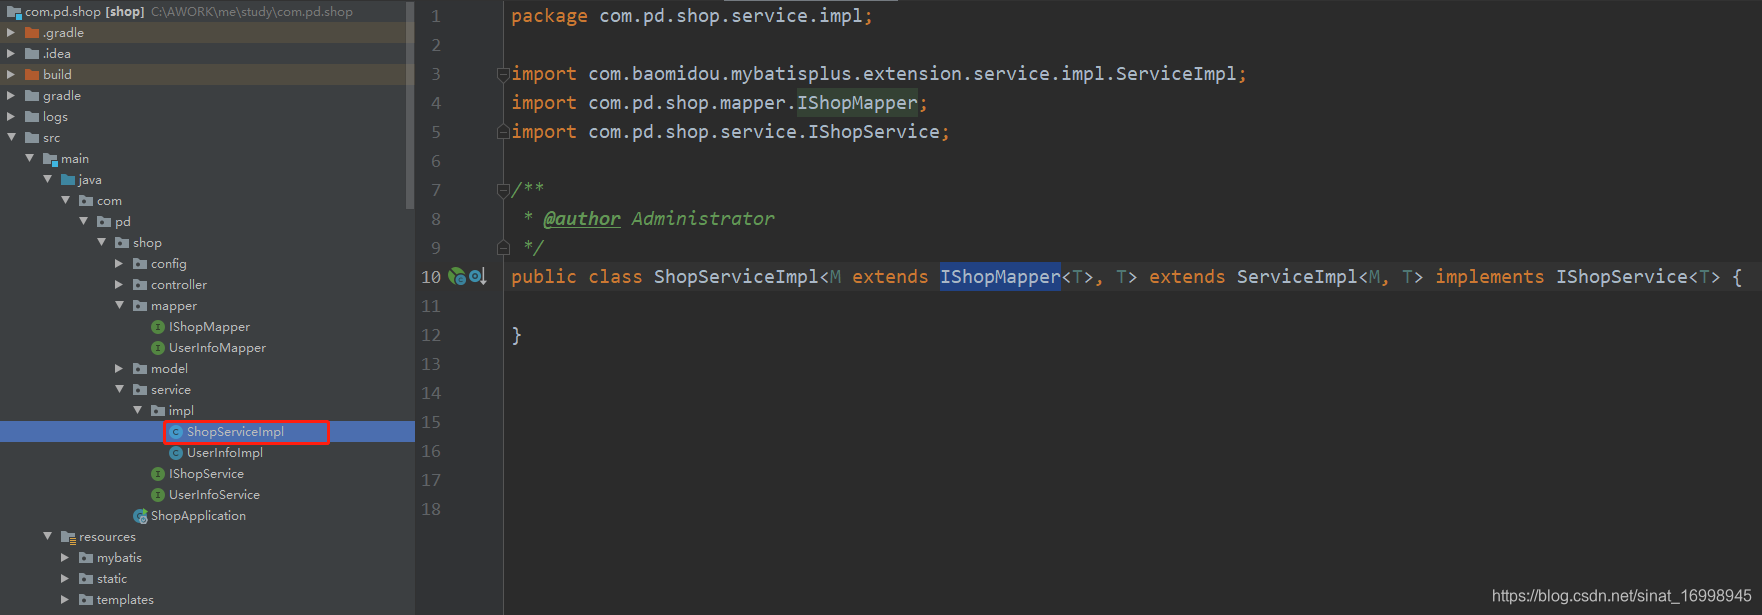Click the IShopService interface icon
This screenshot has height=615, width=1762.
[158, 473]
